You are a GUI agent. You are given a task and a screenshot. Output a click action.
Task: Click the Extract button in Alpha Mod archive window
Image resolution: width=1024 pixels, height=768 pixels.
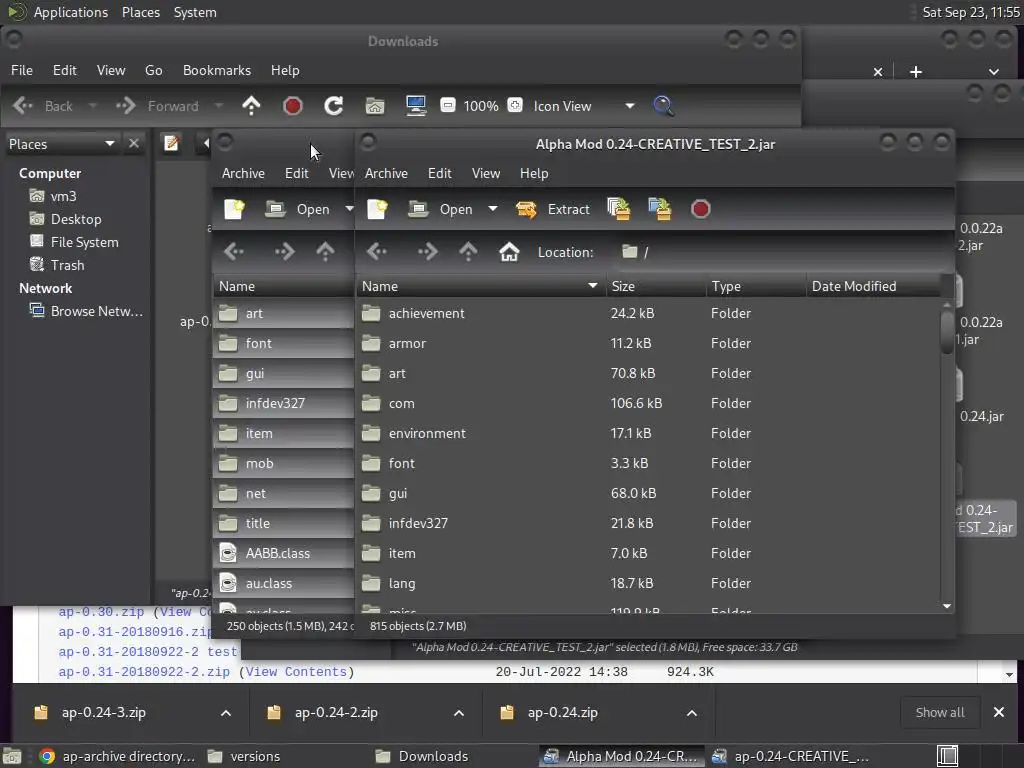pos(552,209)
